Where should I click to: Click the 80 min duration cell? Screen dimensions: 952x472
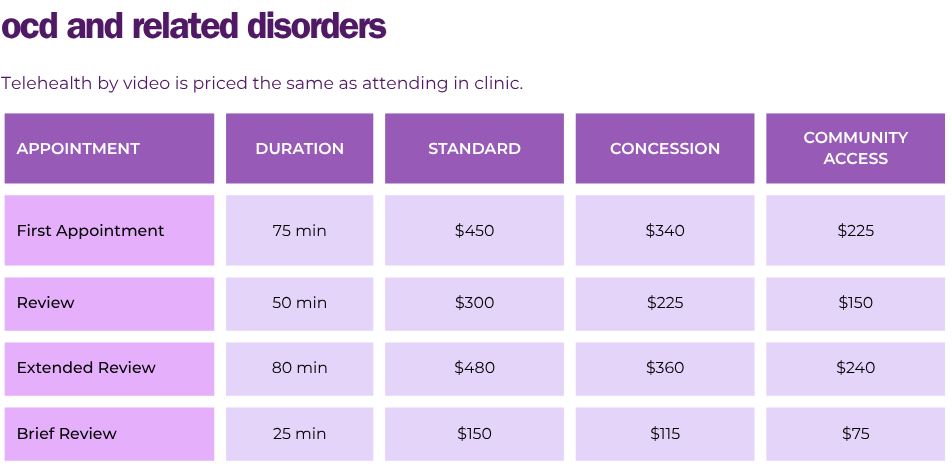[299, 369]
